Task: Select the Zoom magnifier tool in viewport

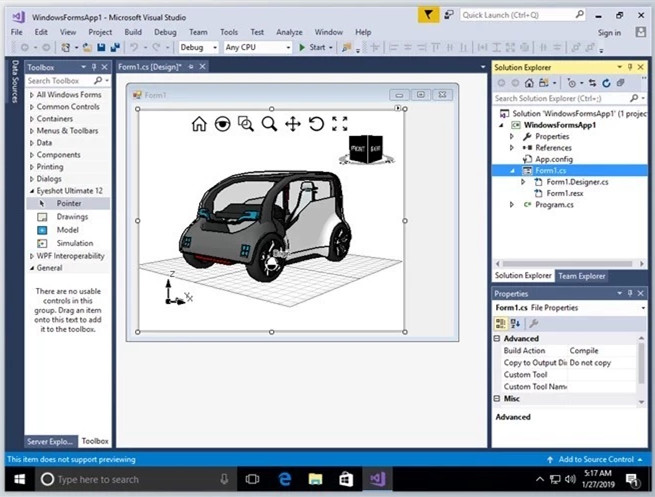Action: (x=269, y=124)
